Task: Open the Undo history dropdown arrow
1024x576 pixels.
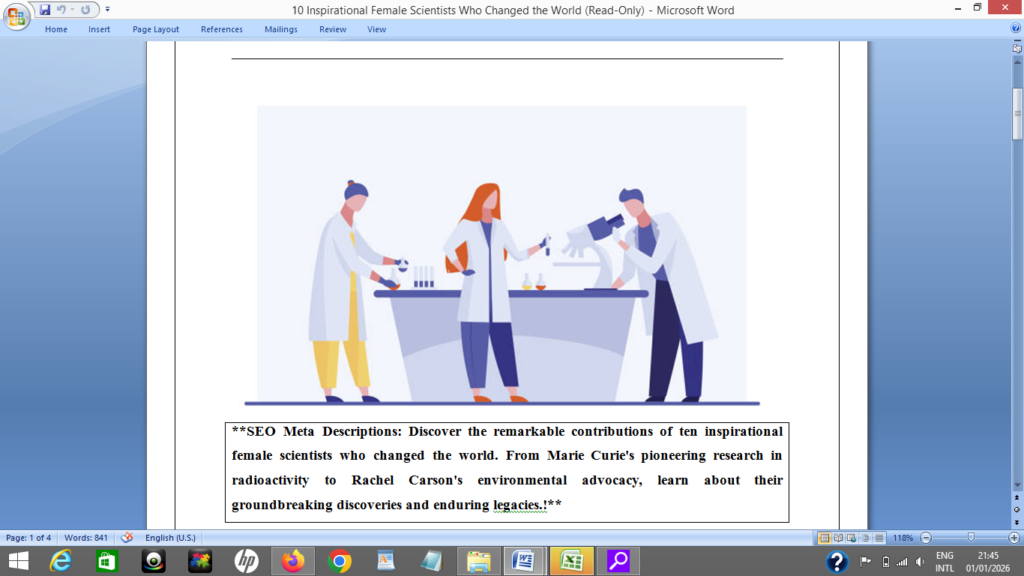Action: tap(72, 10)
